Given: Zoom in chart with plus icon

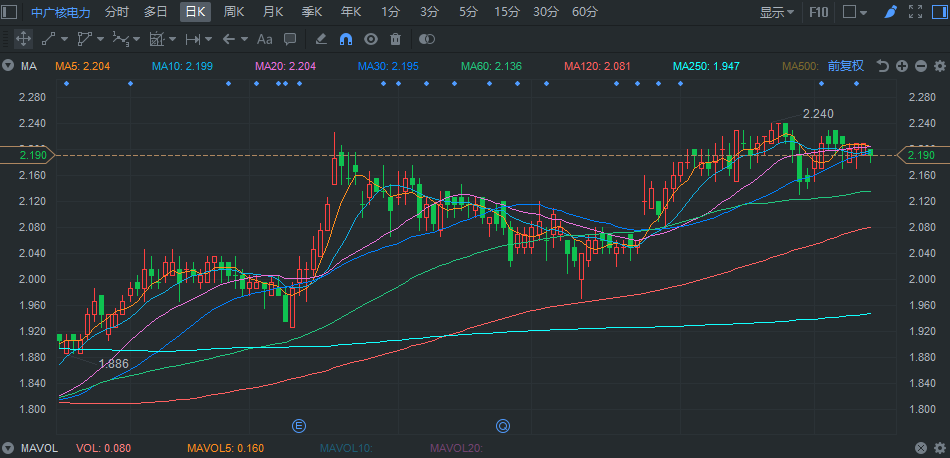Looking at the screenshot, I should coord(901,66).
